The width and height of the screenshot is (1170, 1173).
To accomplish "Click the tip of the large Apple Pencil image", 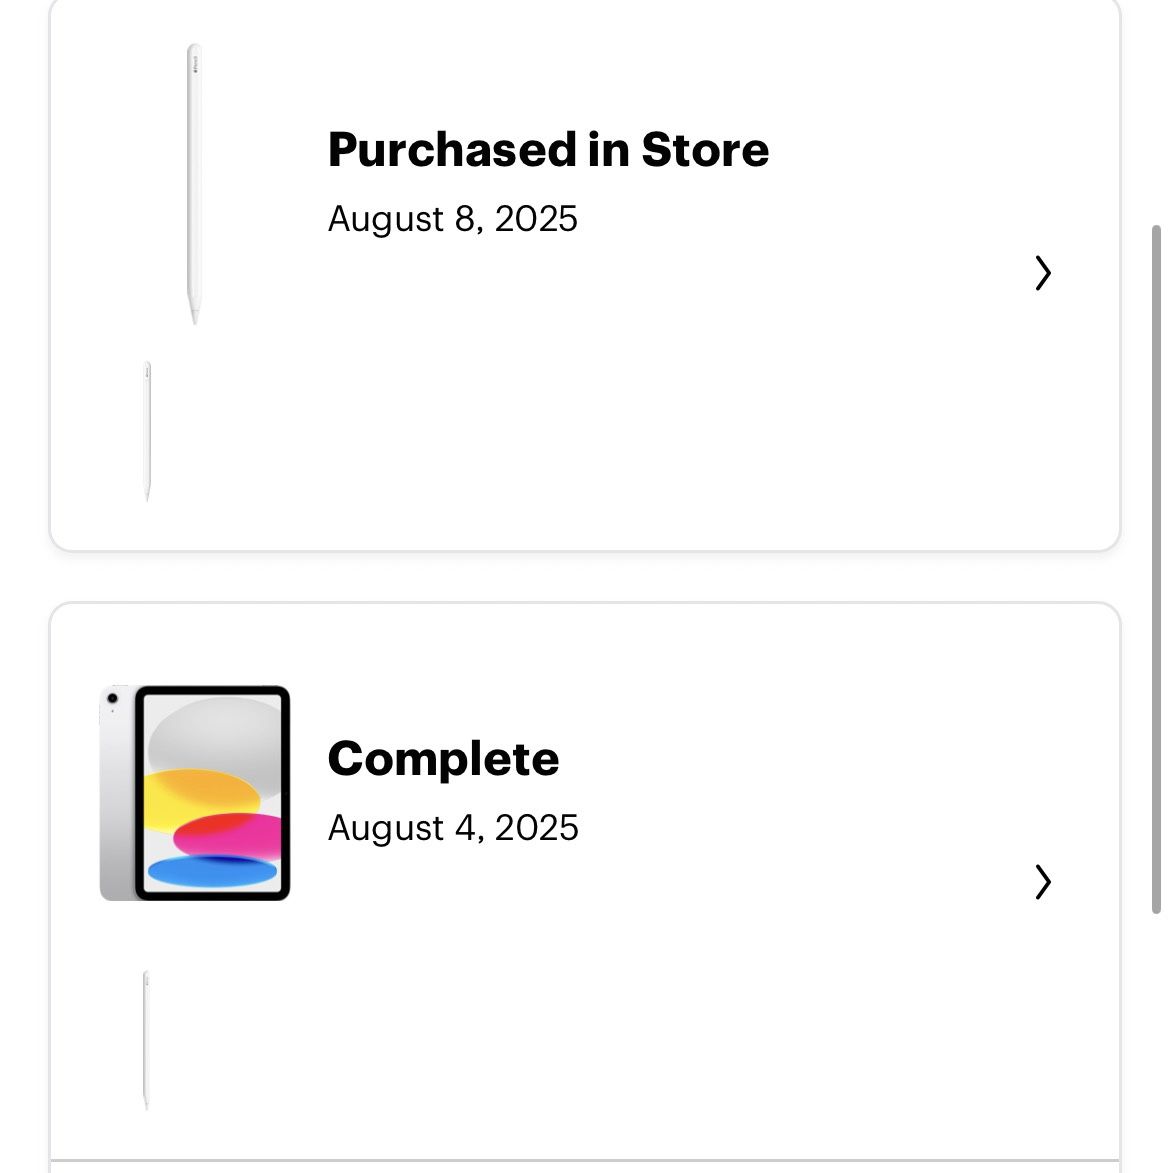I will click(194, 316).
